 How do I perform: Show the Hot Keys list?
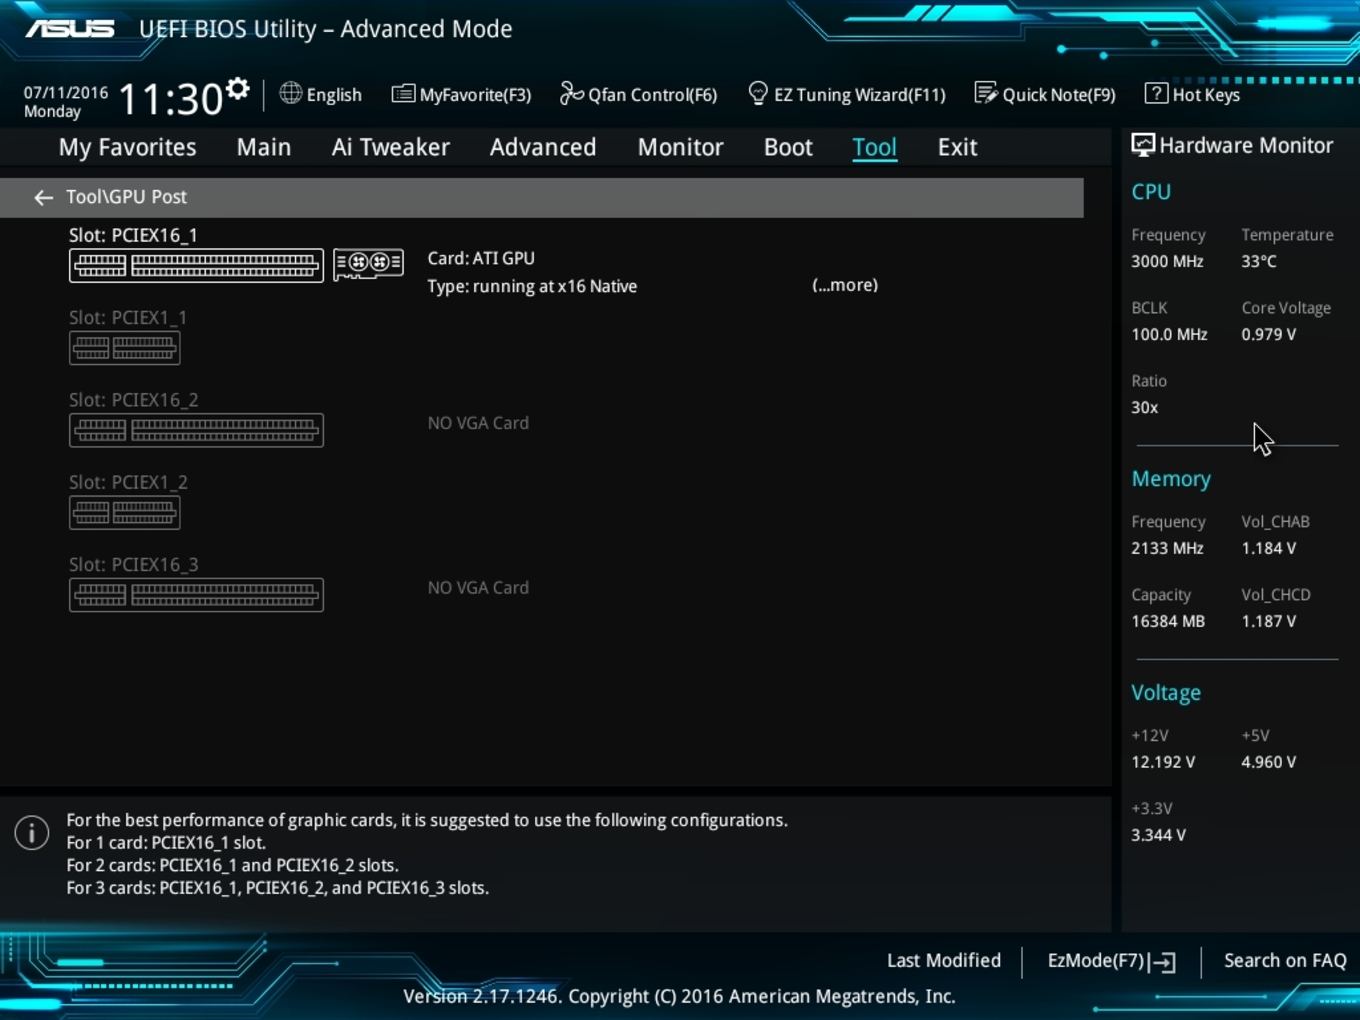pos(1206,95)
